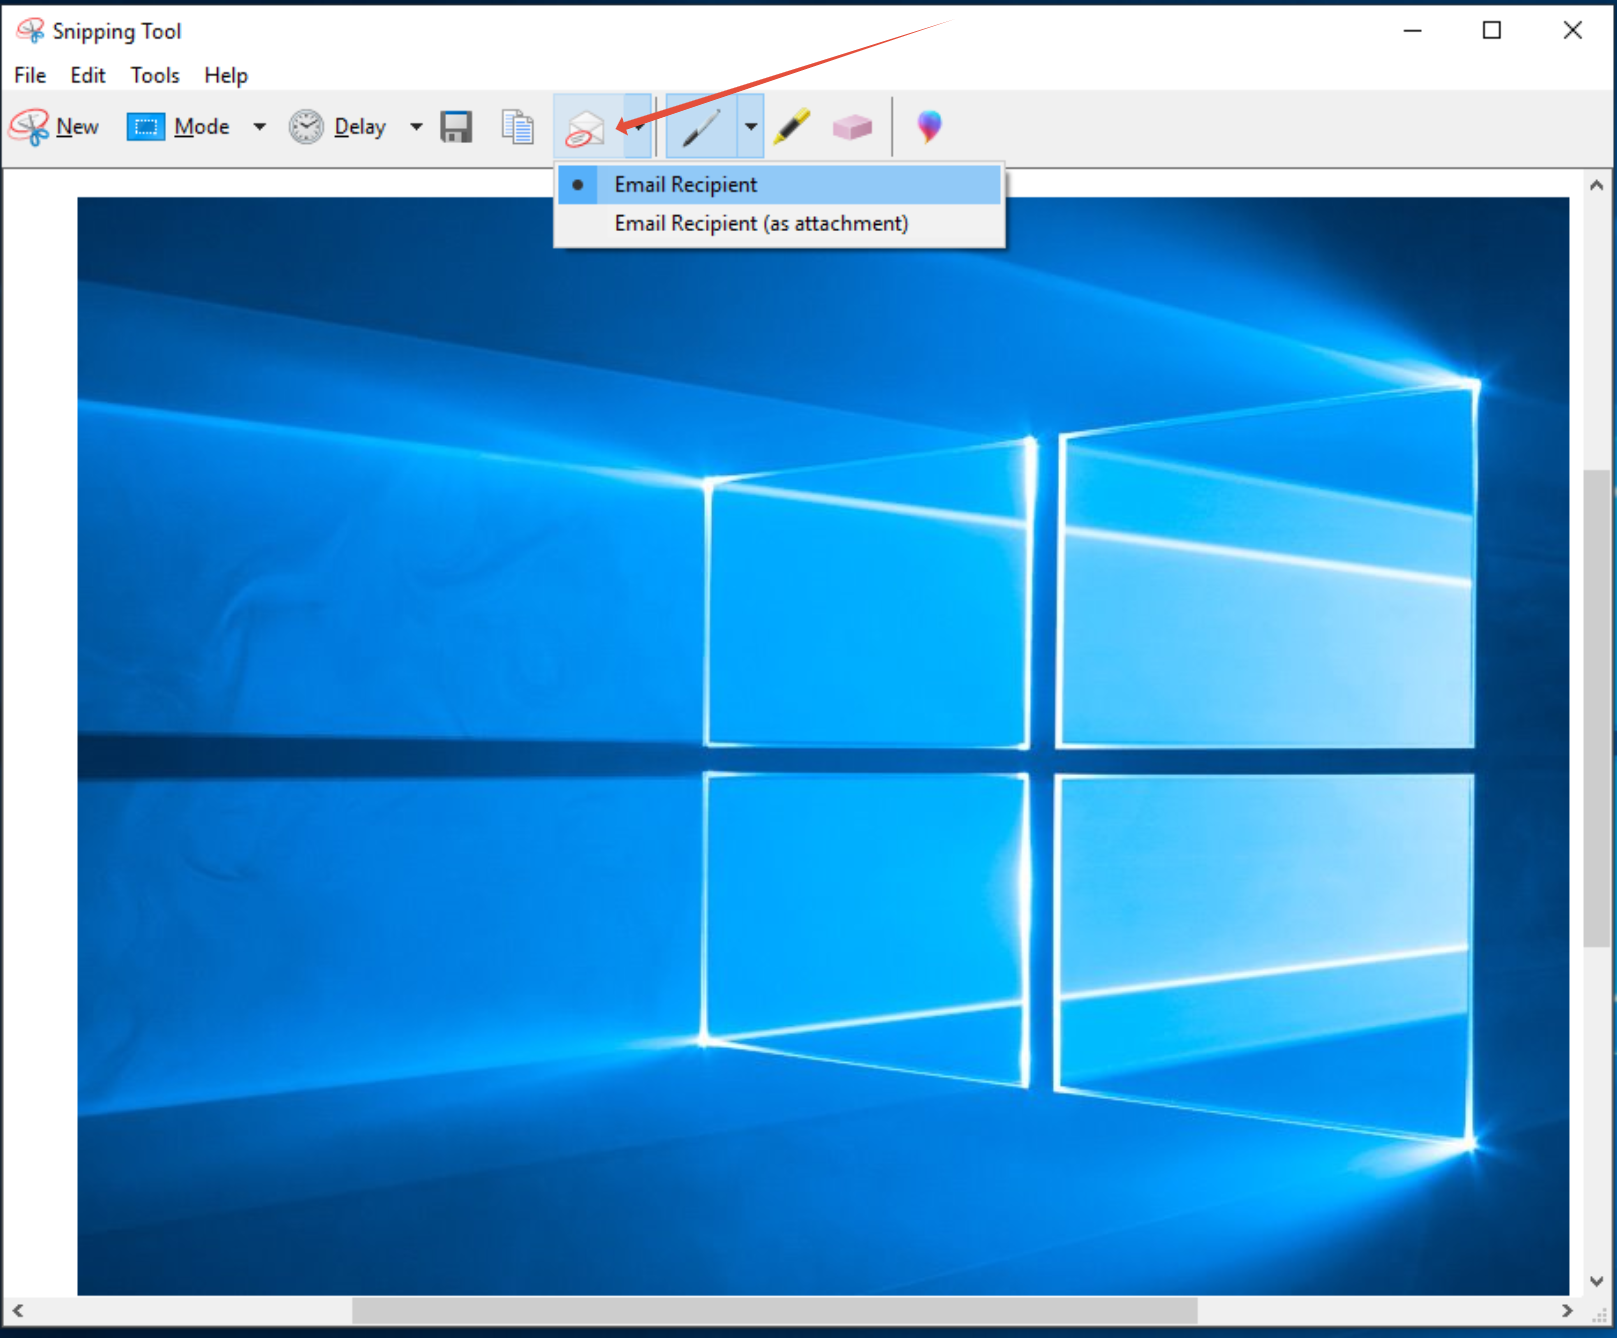This screenshot has height=1338, width=1617.
Task: Click the horizontal scrollbar left arrow
Action: (x=17, y=1310)
